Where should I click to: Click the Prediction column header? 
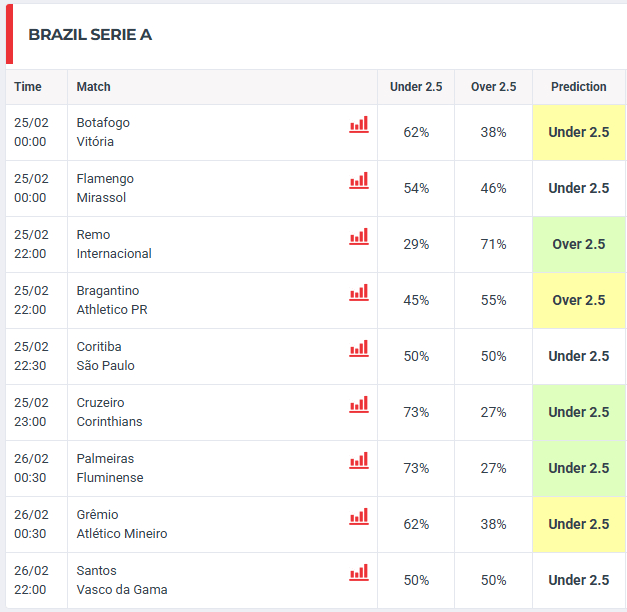tap(579, 87)
